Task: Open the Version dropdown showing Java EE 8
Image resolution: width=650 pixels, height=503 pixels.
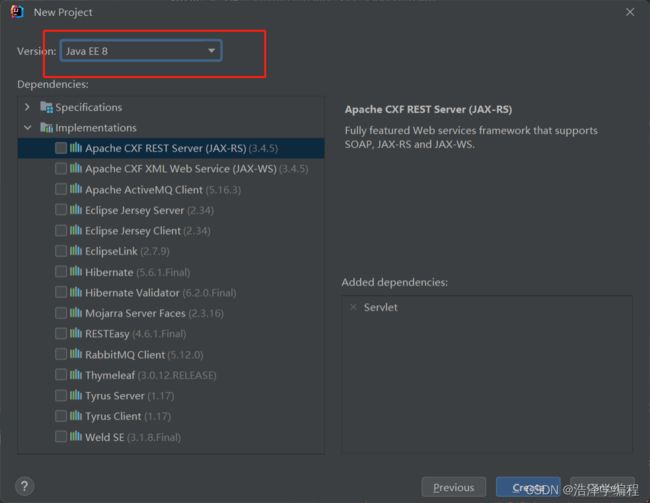Action: click(x=141, y=51)
